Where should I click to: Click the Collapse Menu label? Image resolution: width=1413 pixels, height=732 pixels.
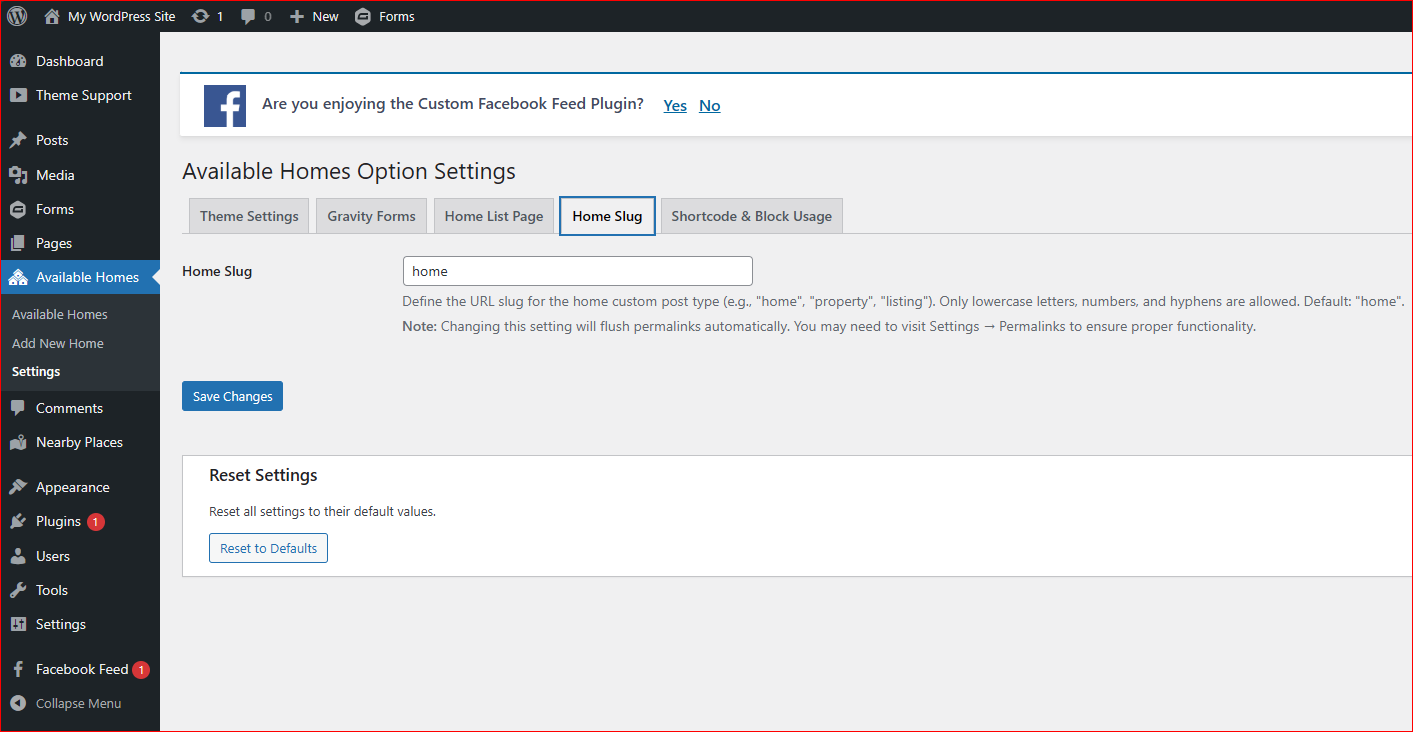tap(79, 703)
